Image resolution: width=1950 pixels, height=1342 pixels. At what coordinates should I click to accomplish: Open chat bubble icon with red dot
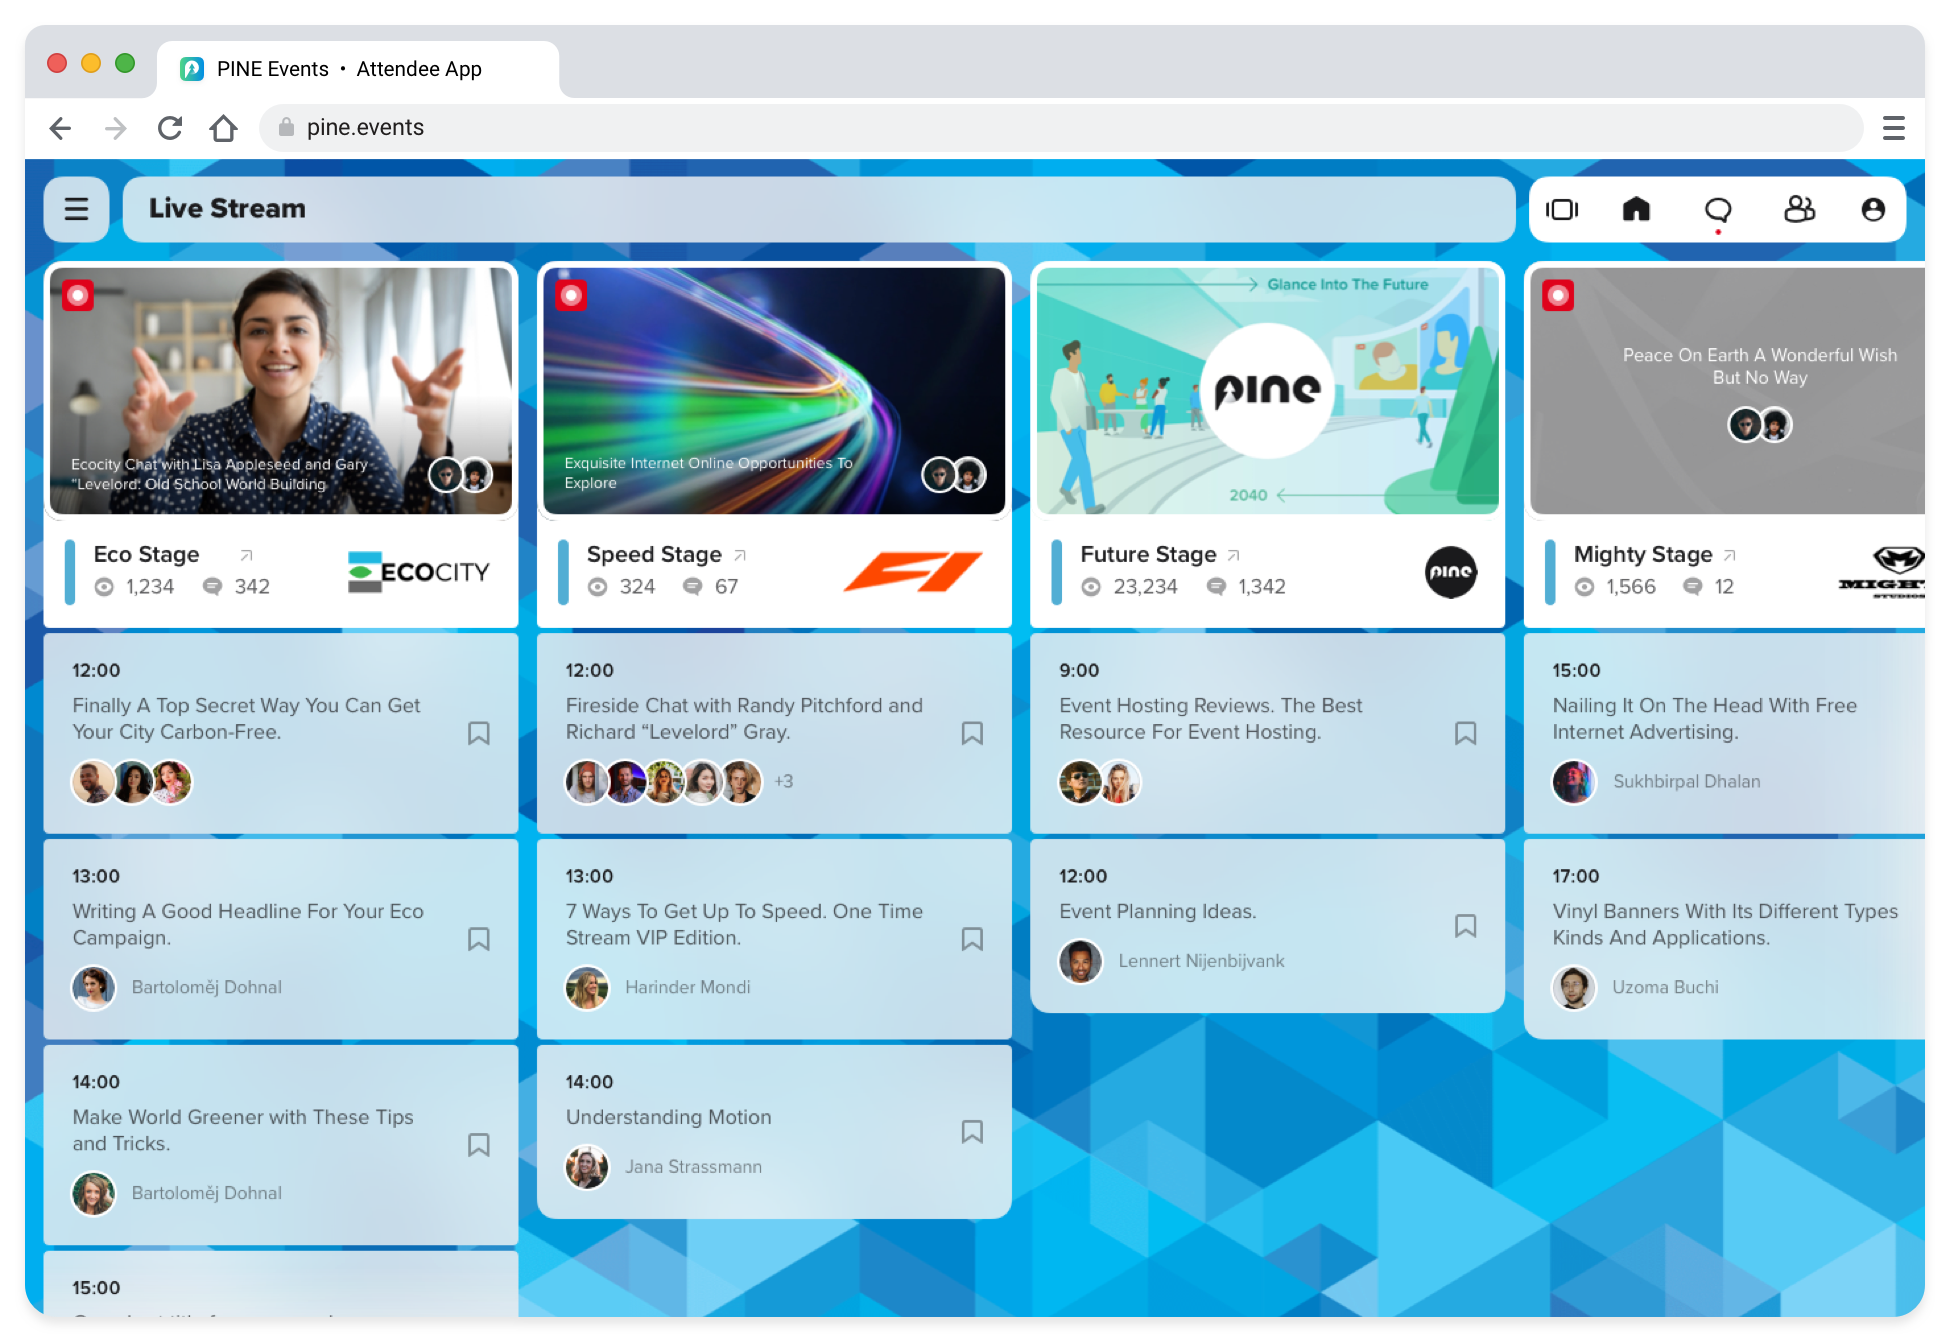point(1718,210)
